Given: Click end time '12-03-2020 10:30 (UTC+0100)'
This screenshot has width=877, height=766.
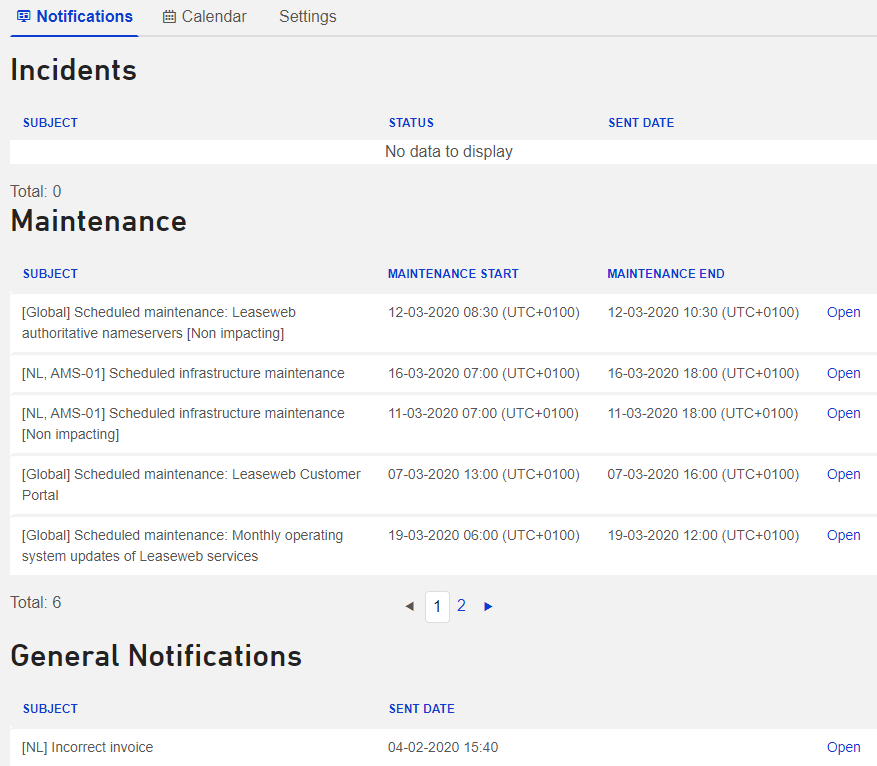Looking at the screenshot, I should coord(703,312).
